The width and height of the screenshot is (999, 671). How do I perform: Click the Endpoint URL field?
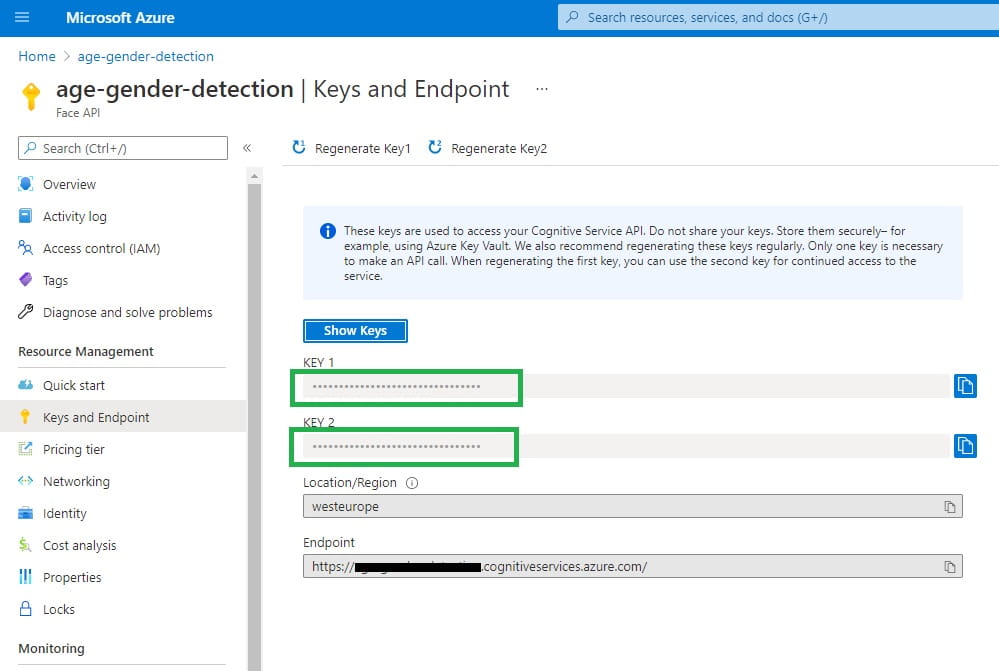pos(633,566)
